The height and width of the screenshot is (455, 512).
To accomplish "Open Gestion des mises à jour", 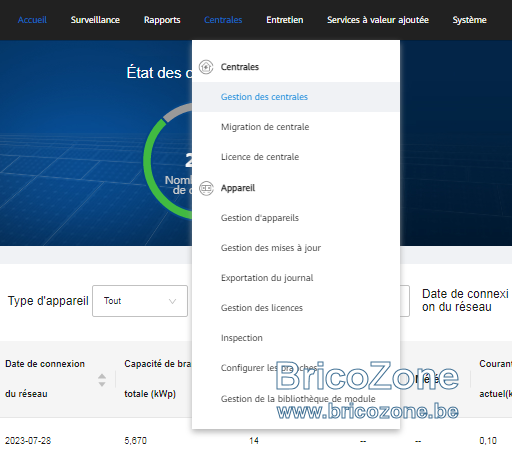I will (x=271, y=248).
